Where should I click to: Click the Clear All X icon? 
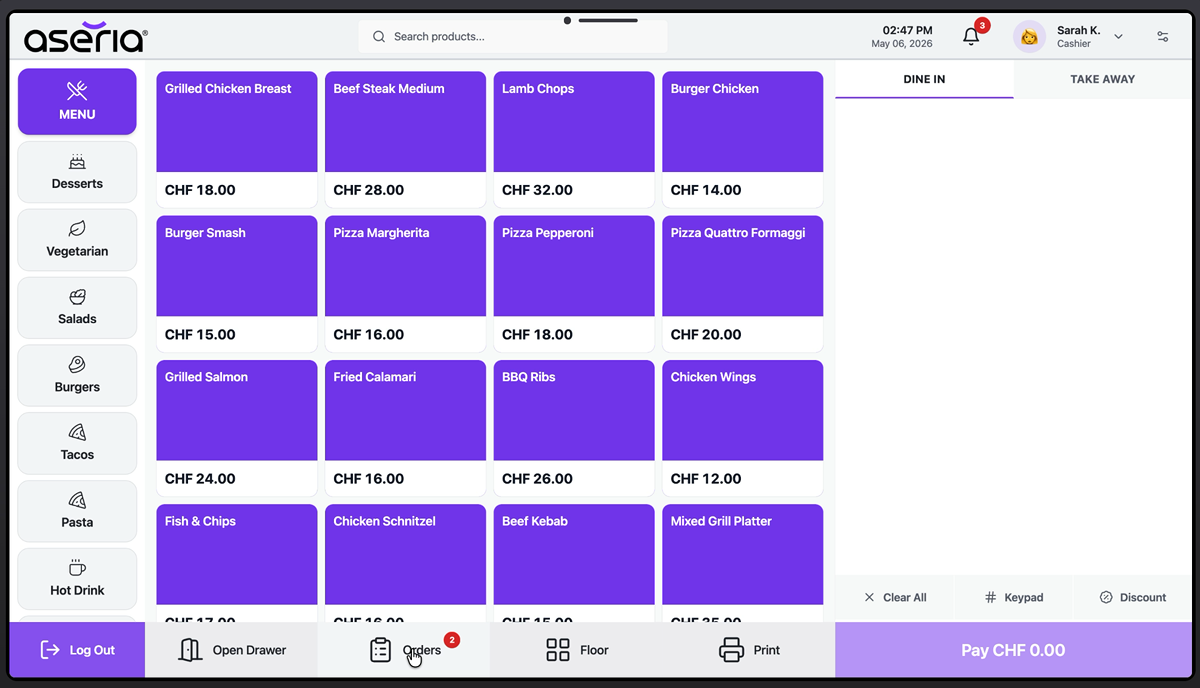(869, 597)
